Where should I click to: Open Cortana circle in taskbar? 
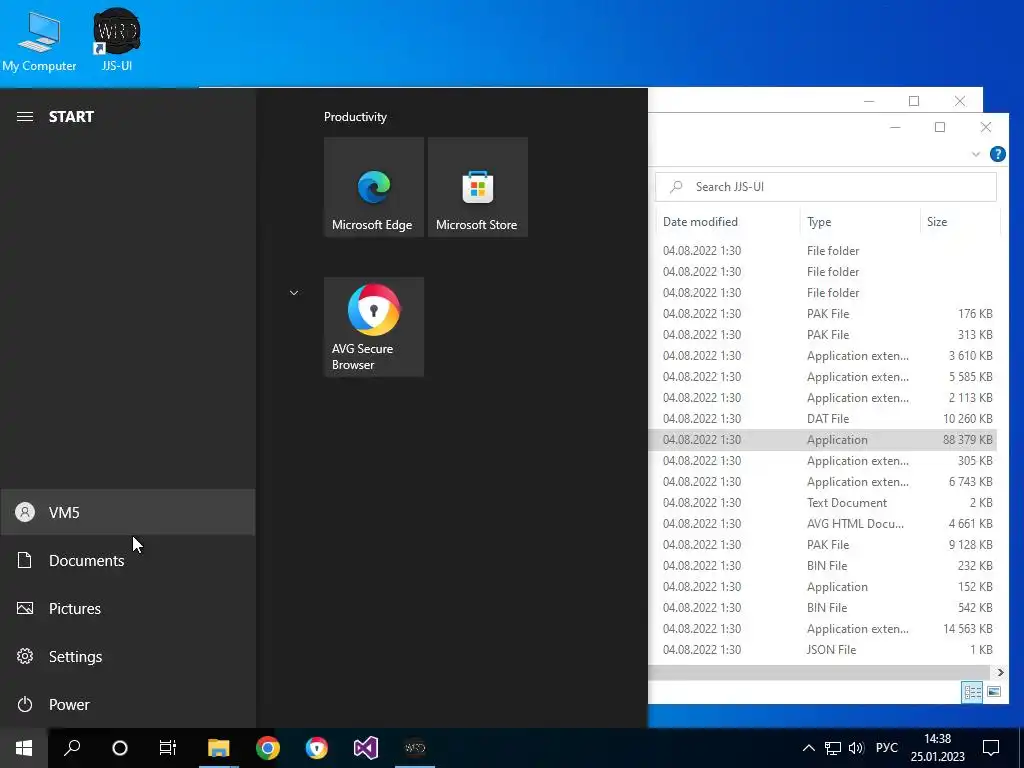(x=120, y=748)
